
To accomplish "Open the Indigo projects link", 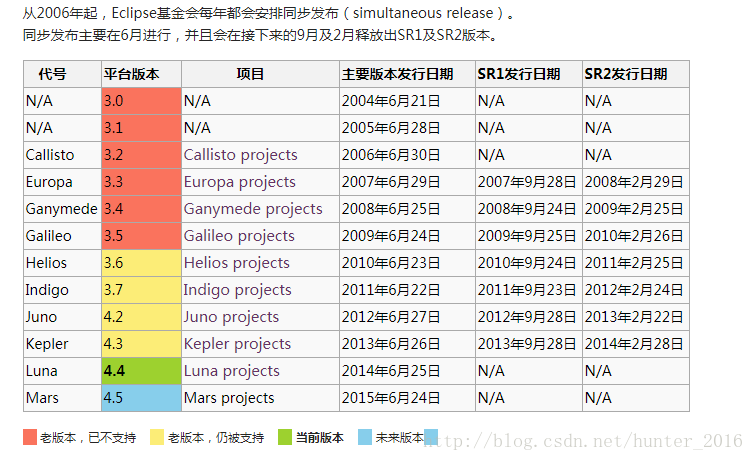I will pos(238,289).
